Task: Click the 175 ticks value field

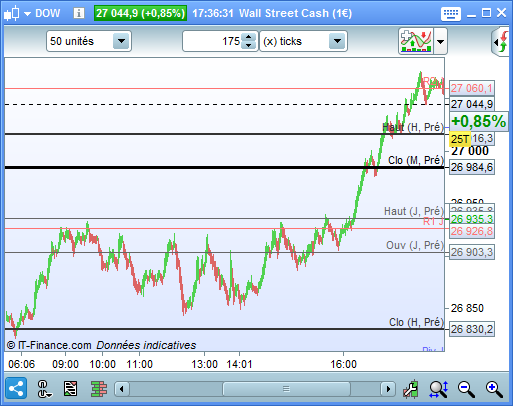Action: 212,41
